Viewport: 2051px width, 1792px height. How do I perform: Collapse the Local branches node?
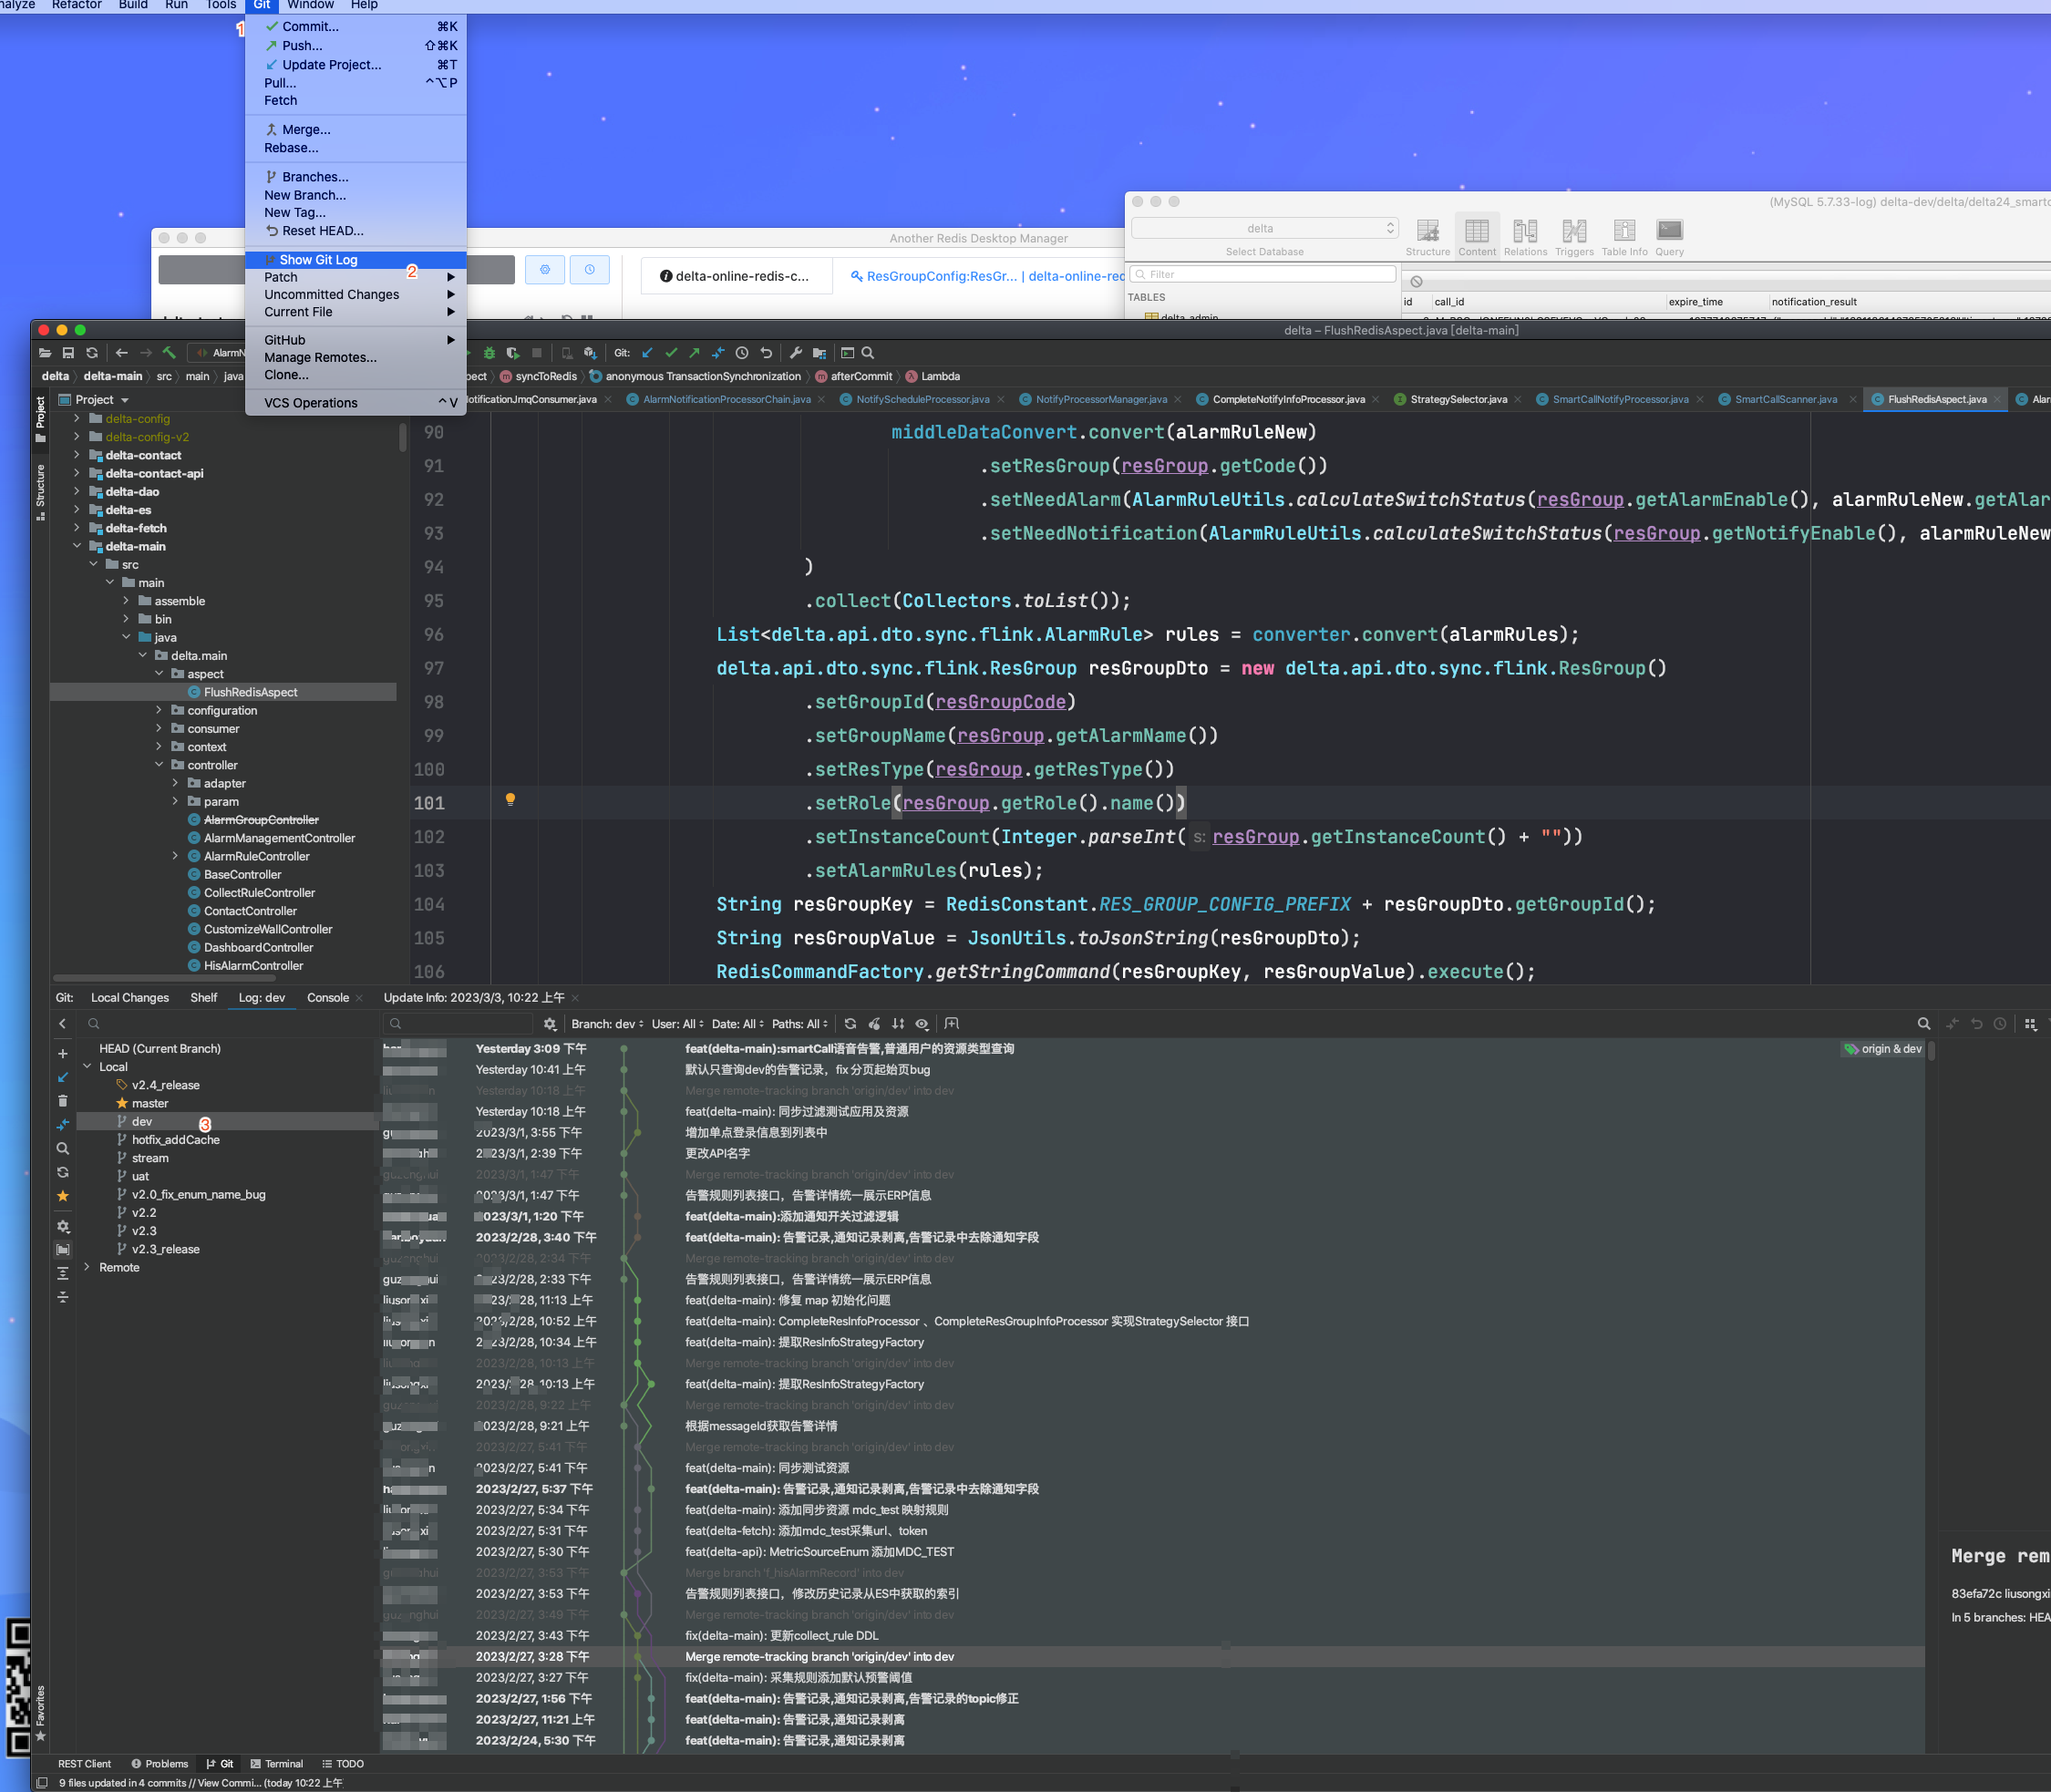pos(87,1067)
